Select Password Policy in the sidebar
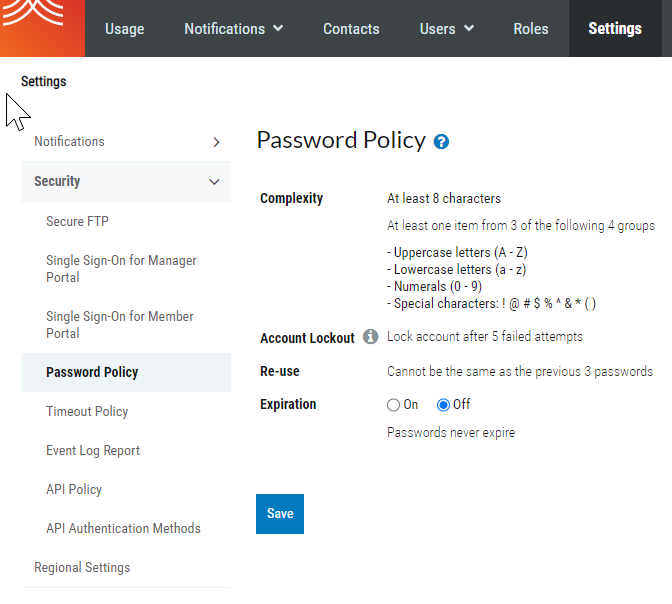The image size is (672, 604). 126,372
